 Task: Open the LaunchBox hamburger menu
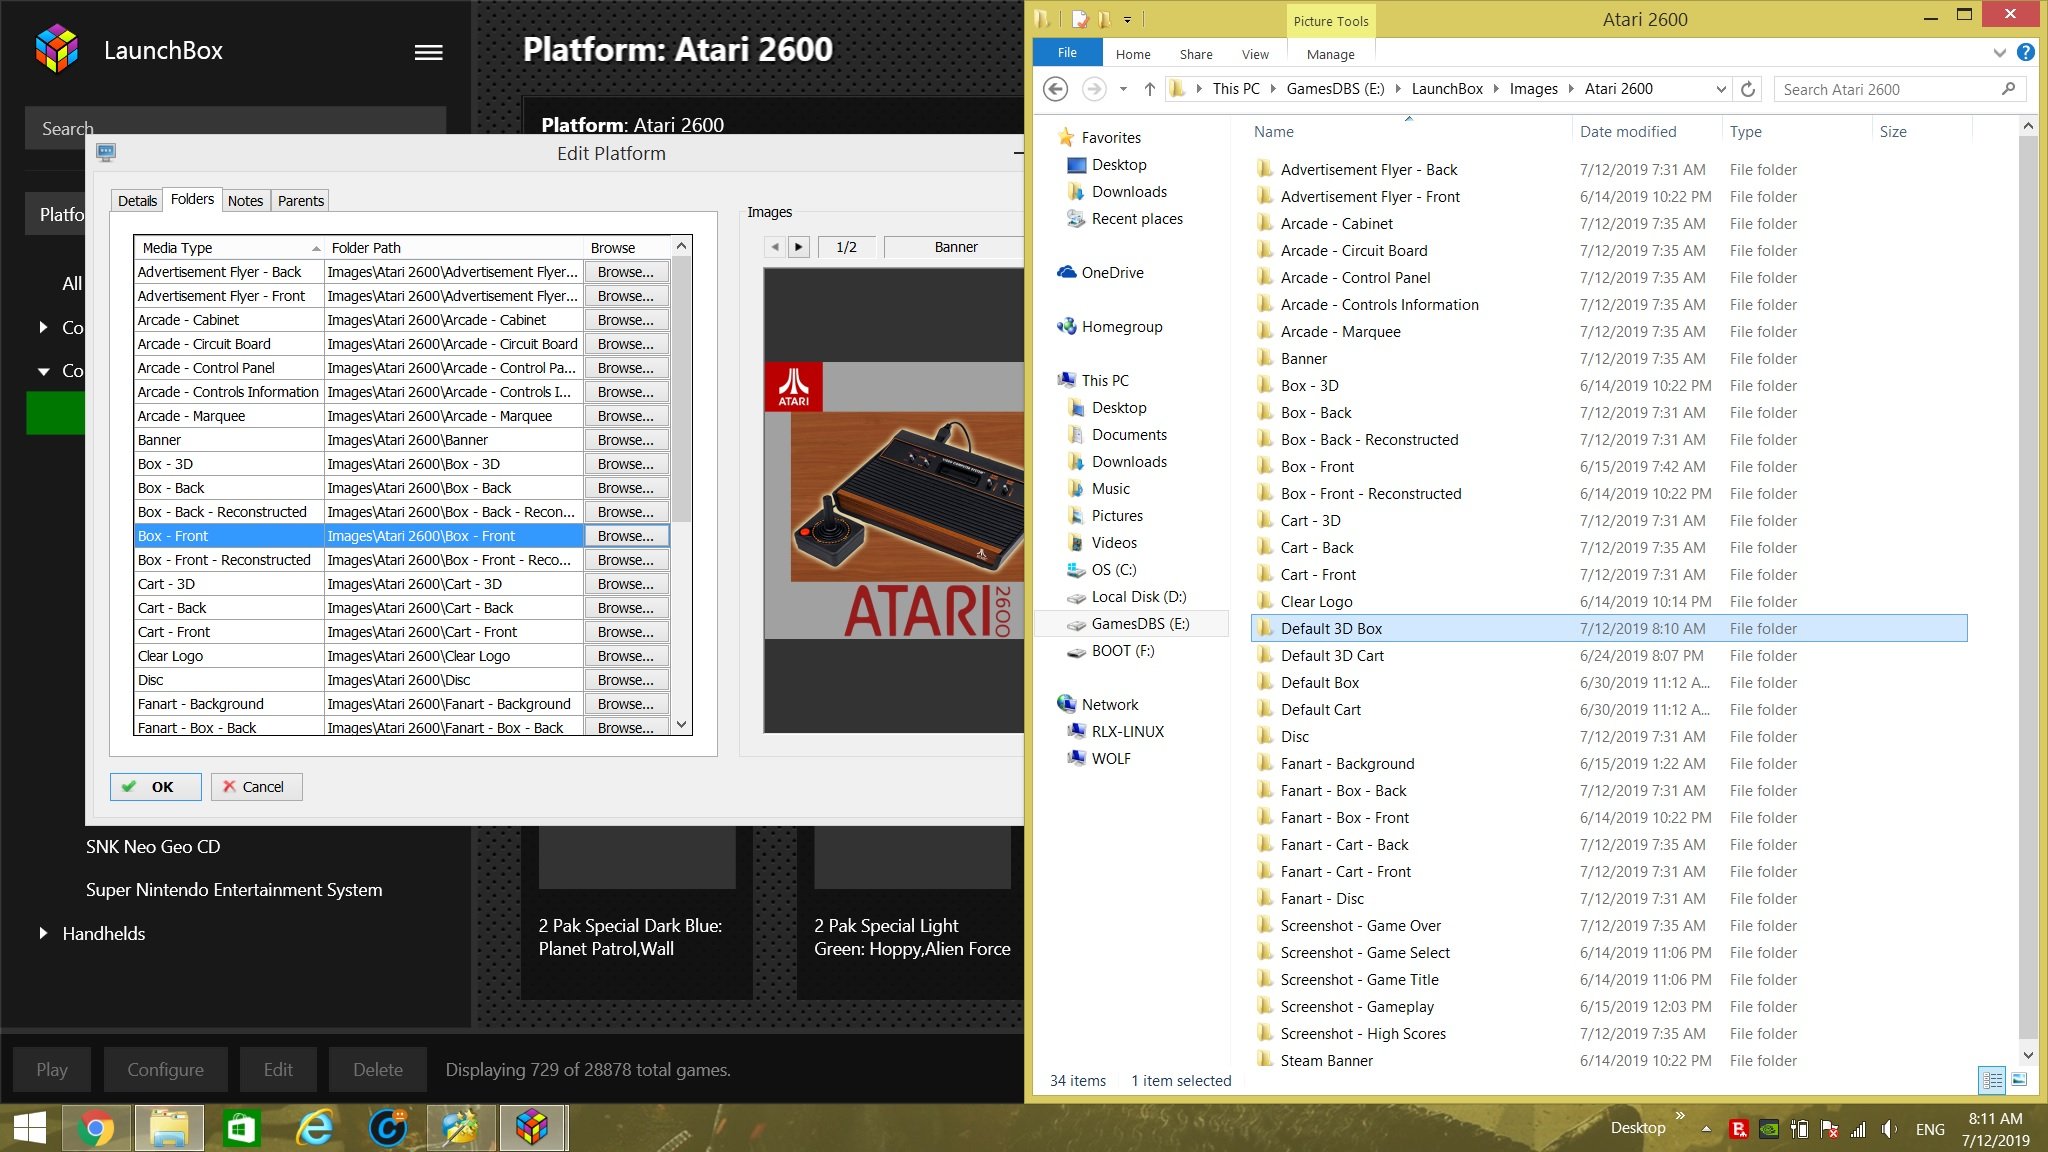click(x=428, y=52)
